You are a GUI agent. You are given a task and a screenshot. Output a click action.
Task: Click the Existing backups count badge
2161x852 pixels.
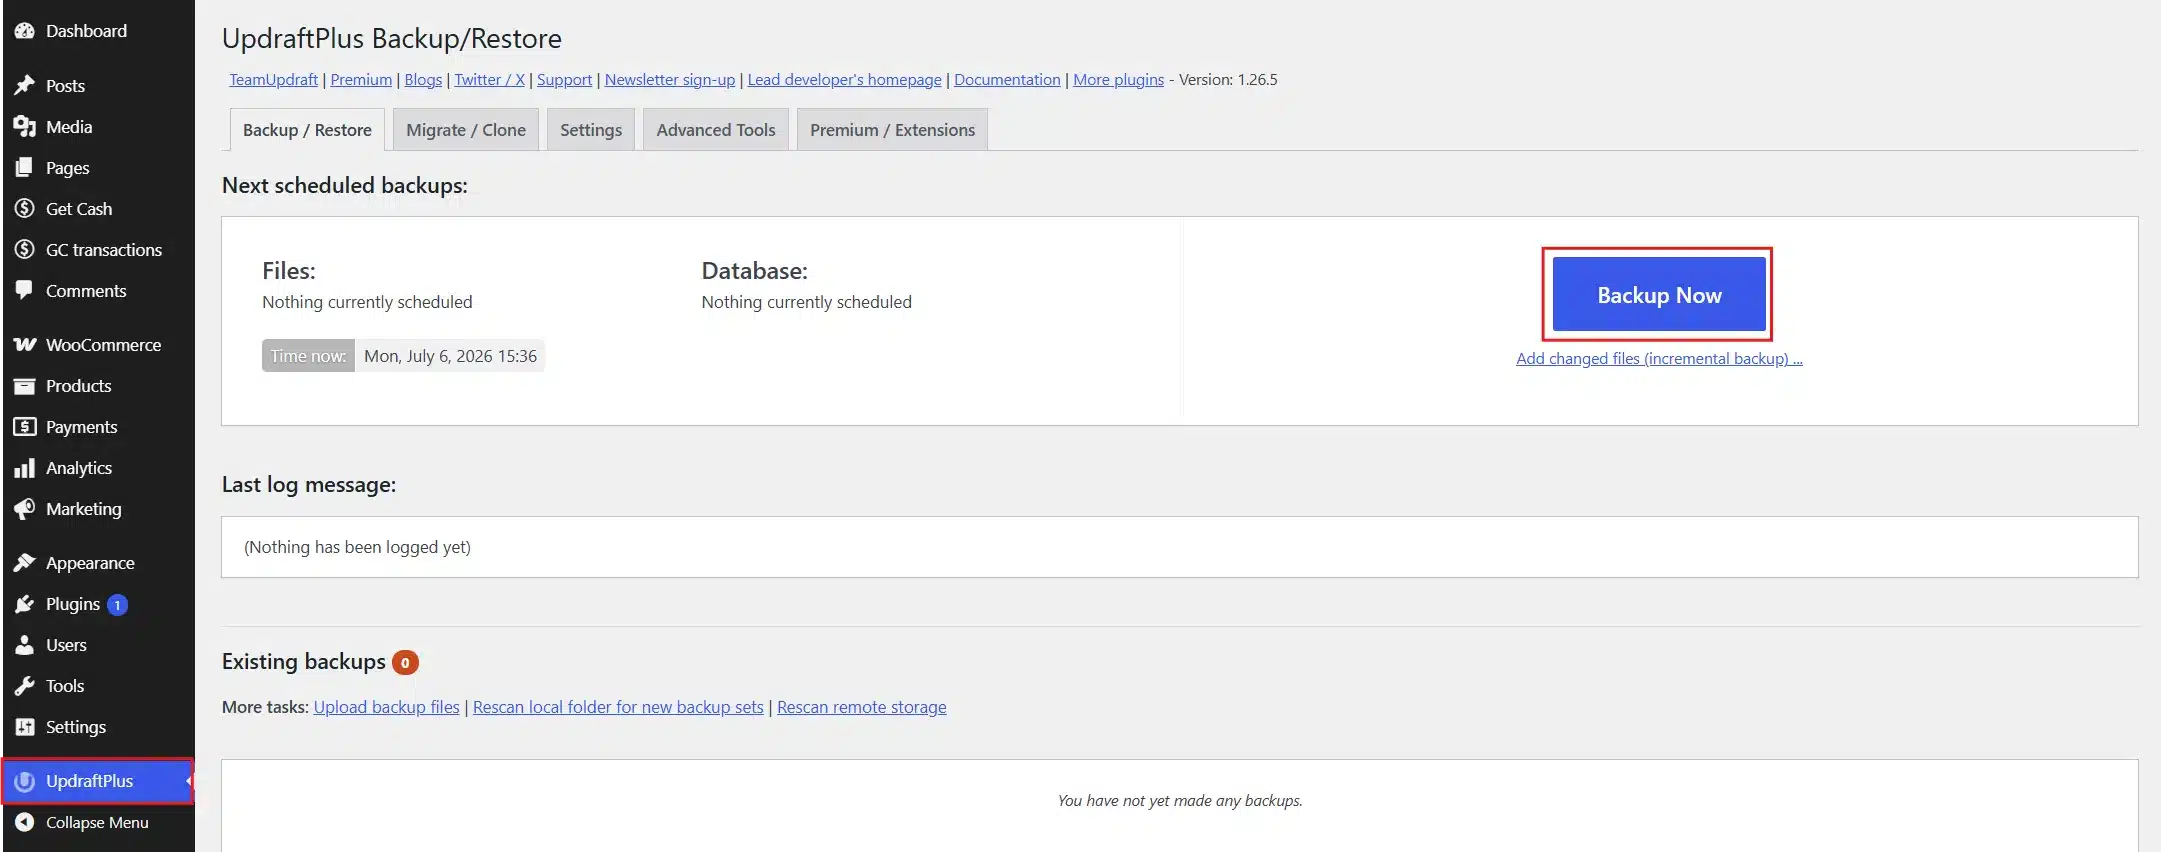click(x=405, y=662)
